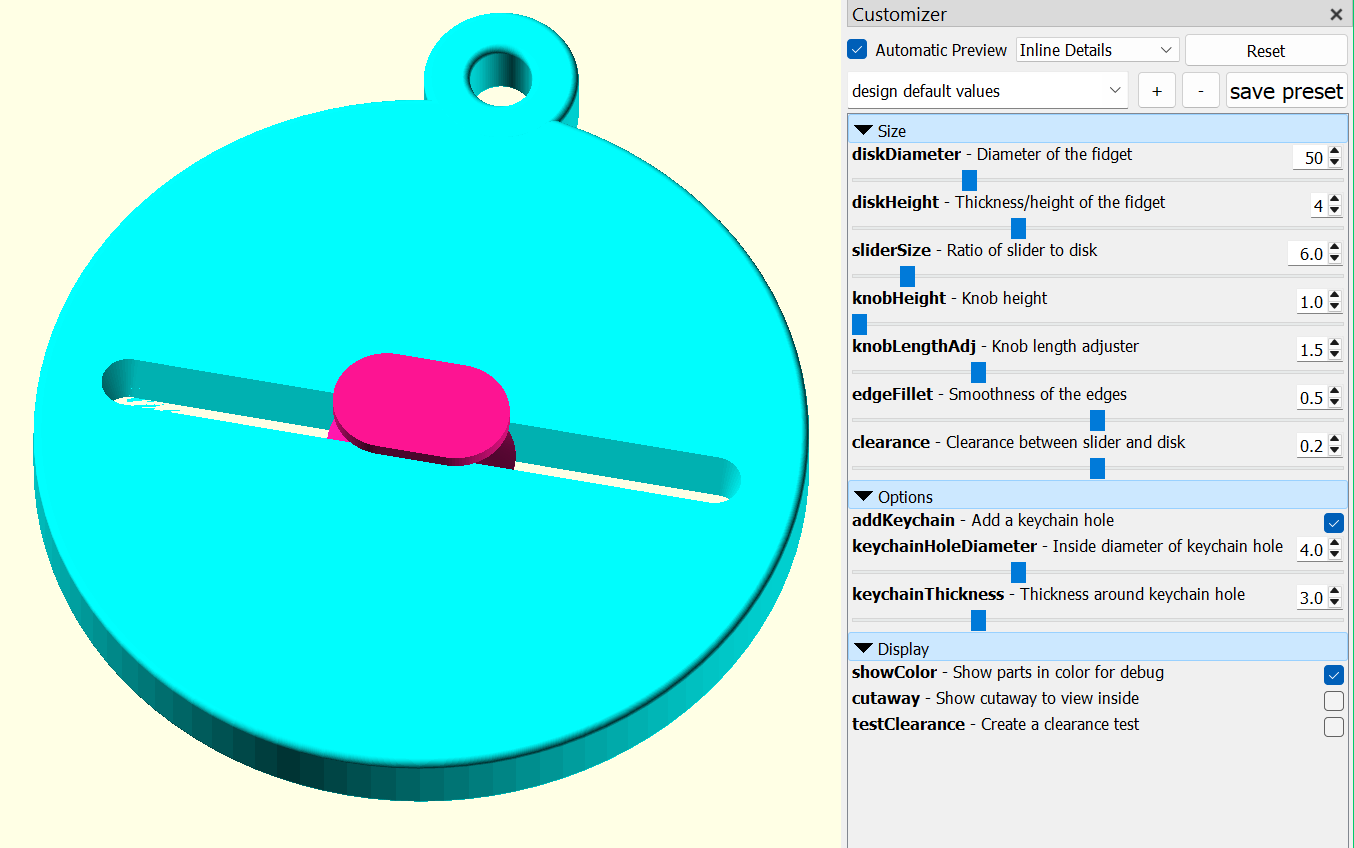Click the 'Smoothness of the edges' label
This screenshot has width=1354, height=848.
[x=1038, y=394]
